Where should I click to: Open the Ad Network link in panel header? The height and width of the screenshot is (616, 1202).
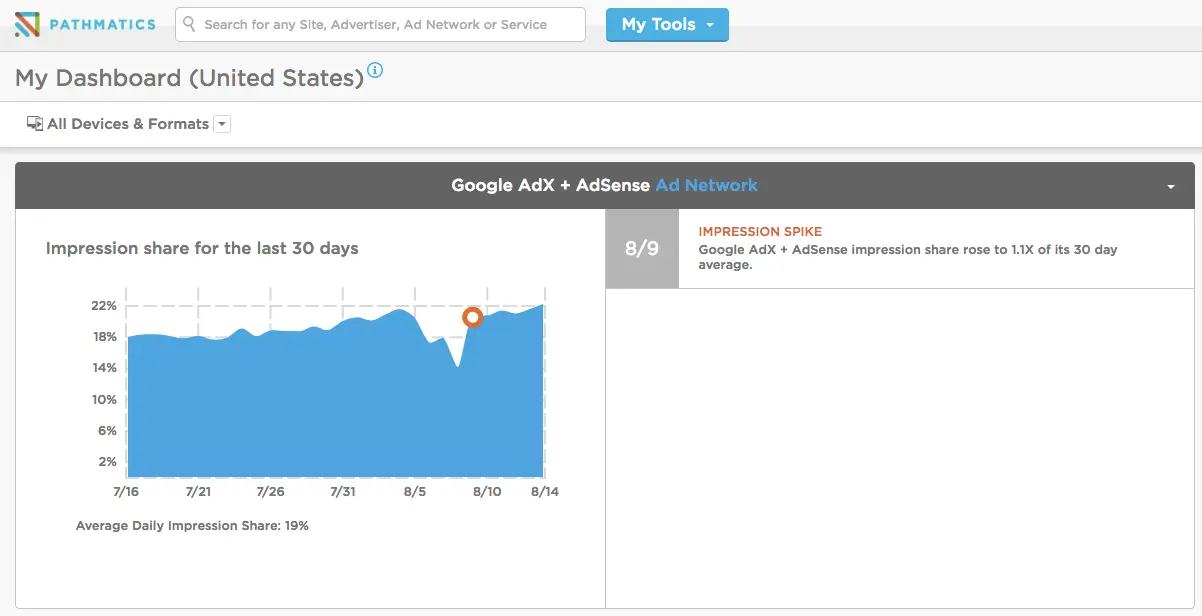coord(706,185)
